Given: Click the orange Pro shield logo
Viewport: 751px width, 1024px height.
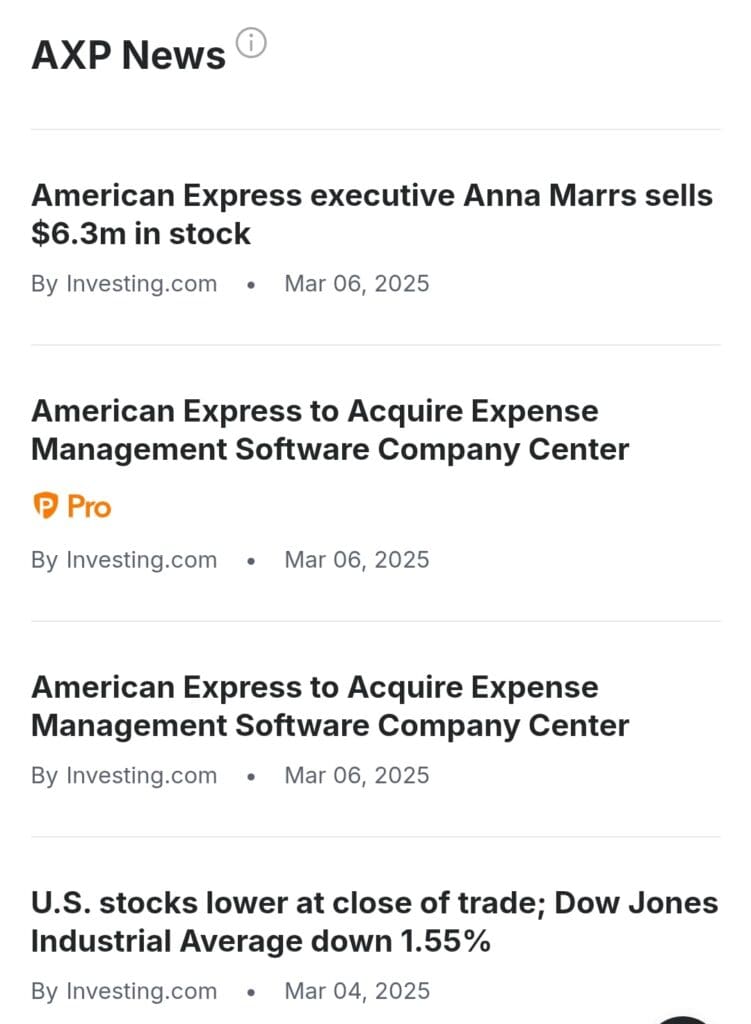Looking at the screenshot, I should (46, 507).
